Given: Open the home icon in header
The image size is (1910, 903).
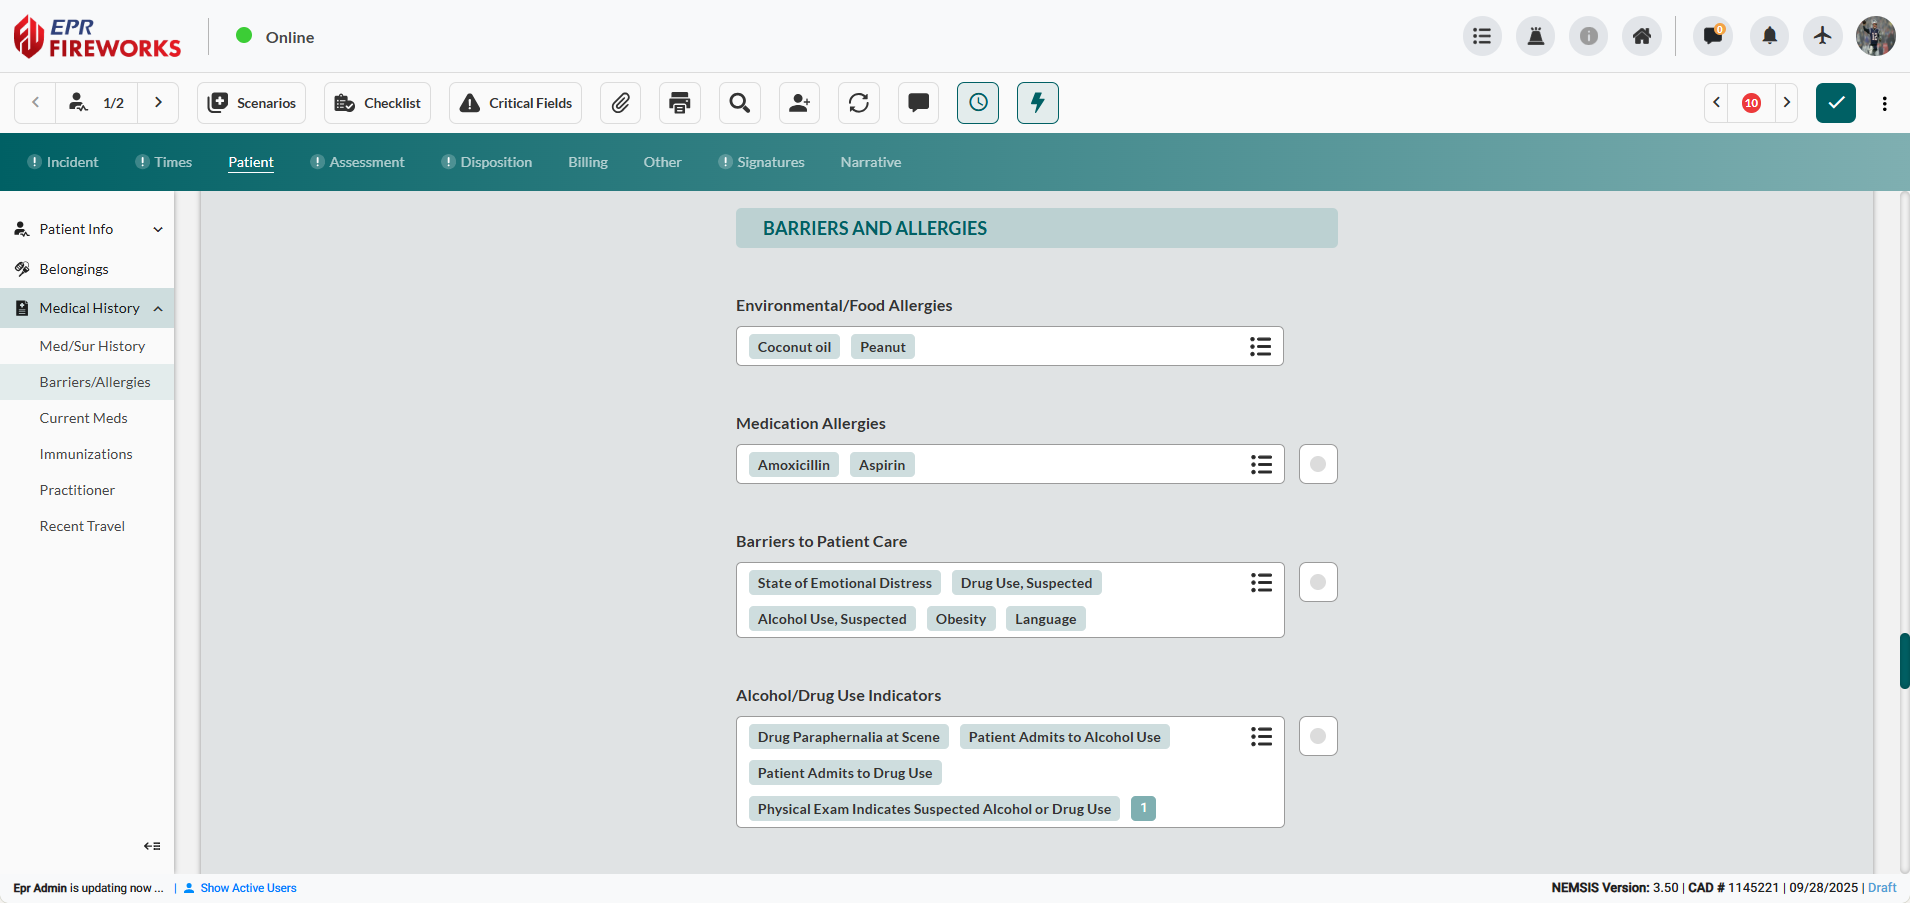Looking at the screenshot, I should click(x=1642, y=37).
